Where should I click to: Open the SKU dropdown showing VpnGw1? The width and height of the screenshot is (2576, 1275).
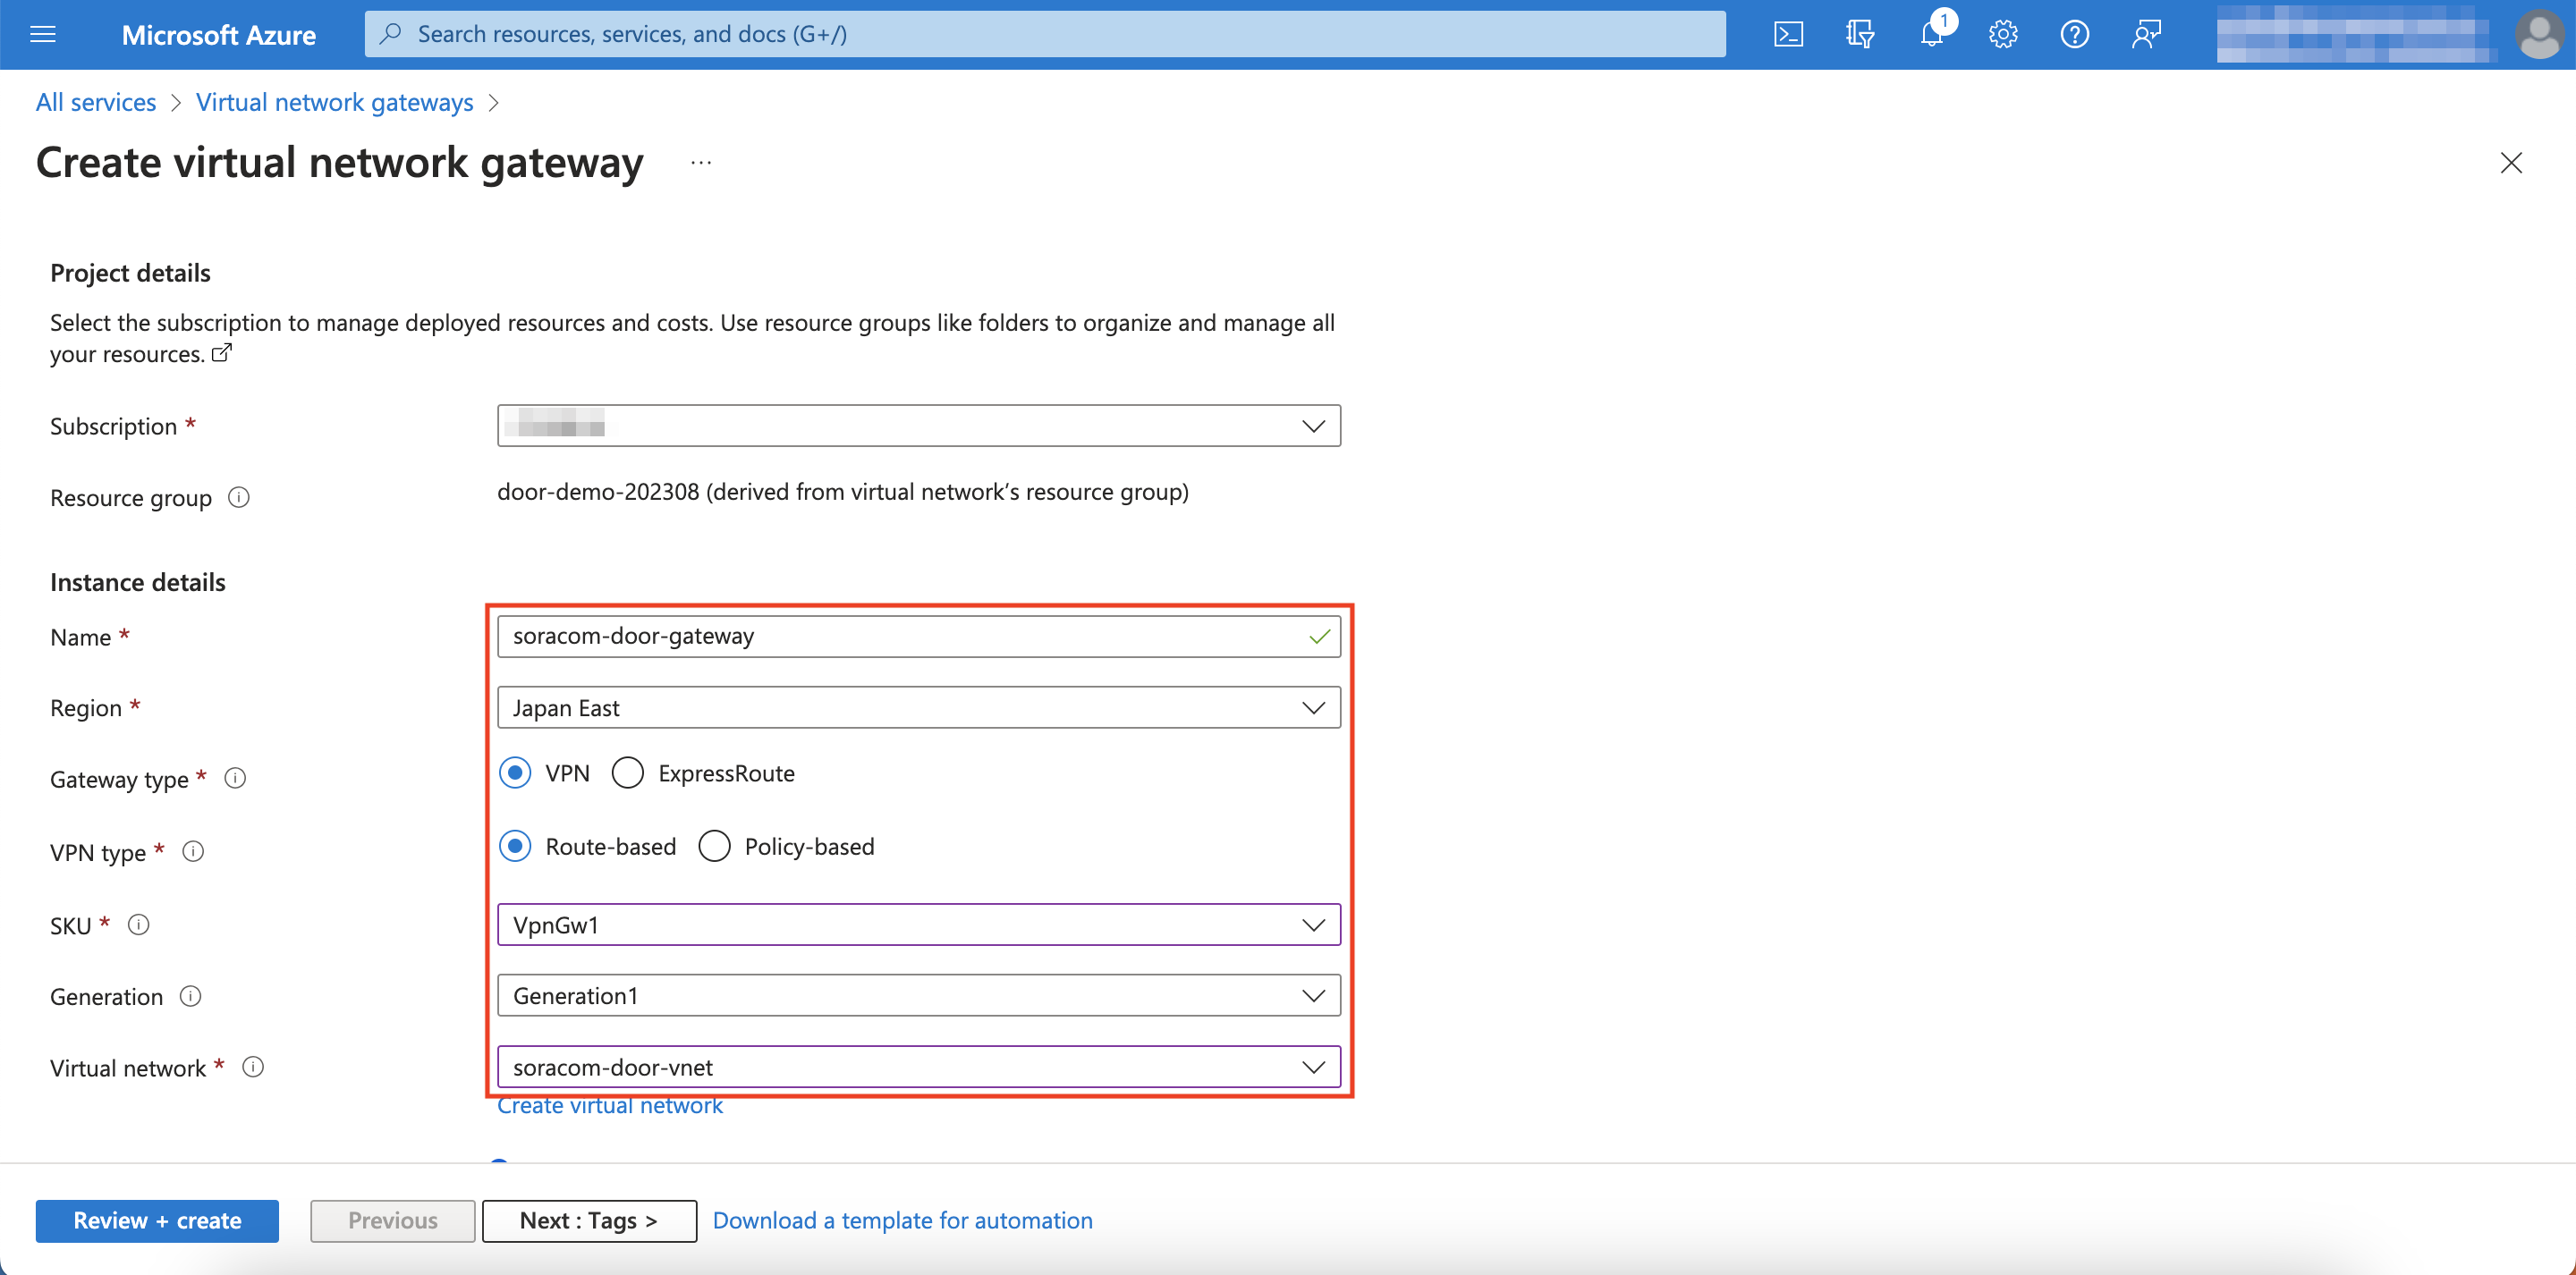[1313, 924]
